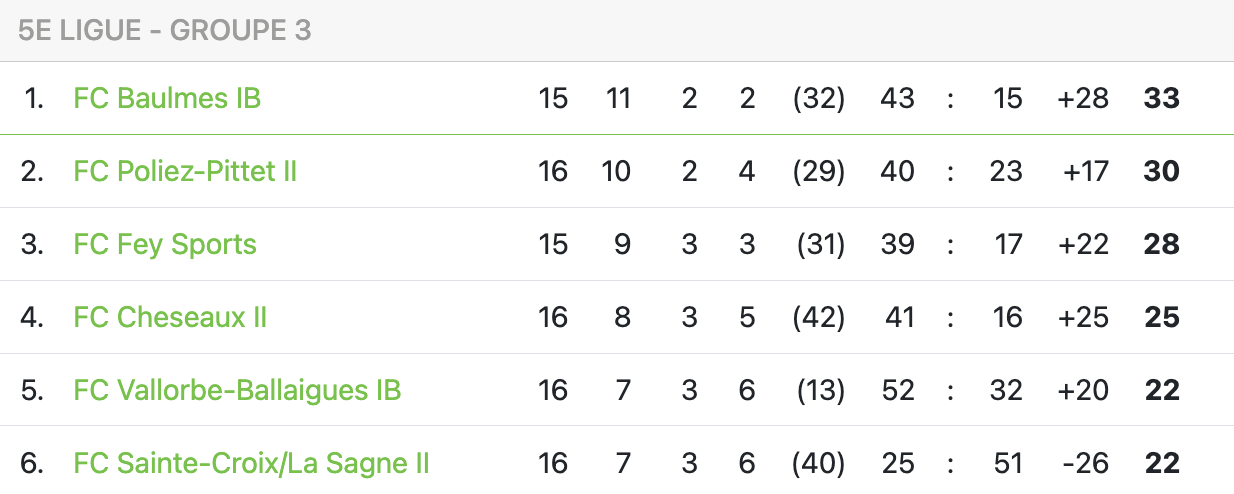
Task: Click the +28 goal difference value
Action: coord(1083,98)
